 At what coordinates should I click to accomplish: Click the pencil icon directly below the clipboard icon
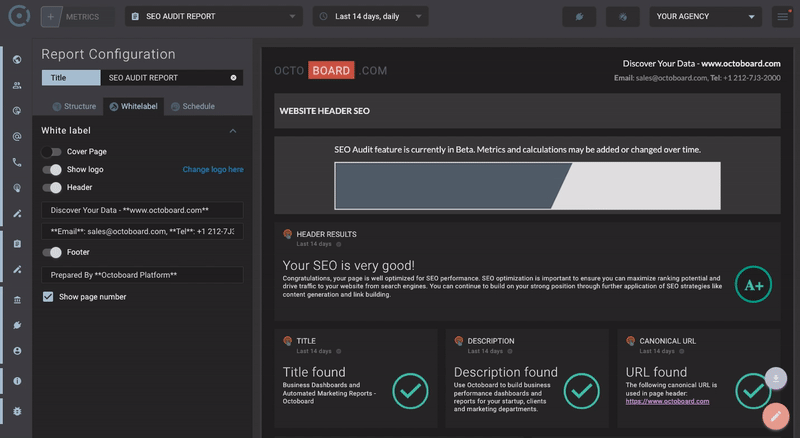[17, 270]
